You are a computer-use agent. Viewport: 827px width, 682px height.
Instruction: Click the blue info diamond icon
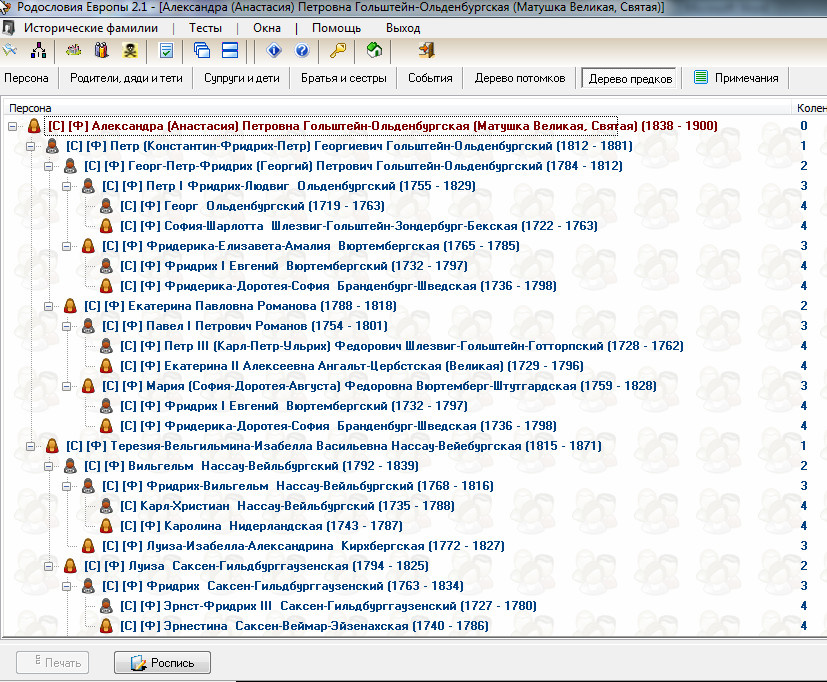(274, 51)
